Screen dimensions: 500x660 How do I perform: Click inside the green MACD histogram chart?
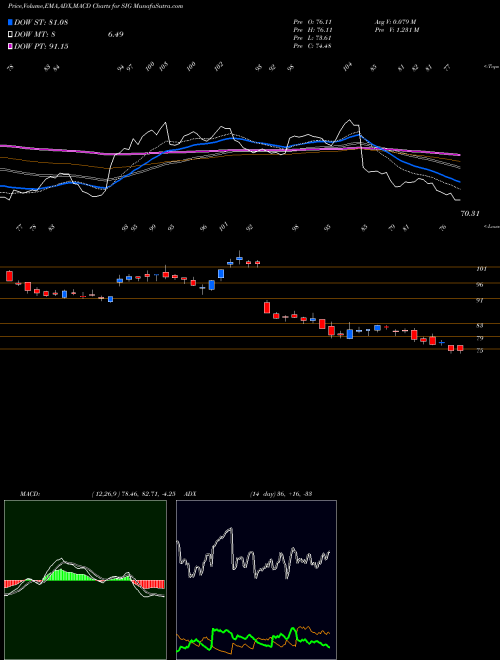(85, 580)
